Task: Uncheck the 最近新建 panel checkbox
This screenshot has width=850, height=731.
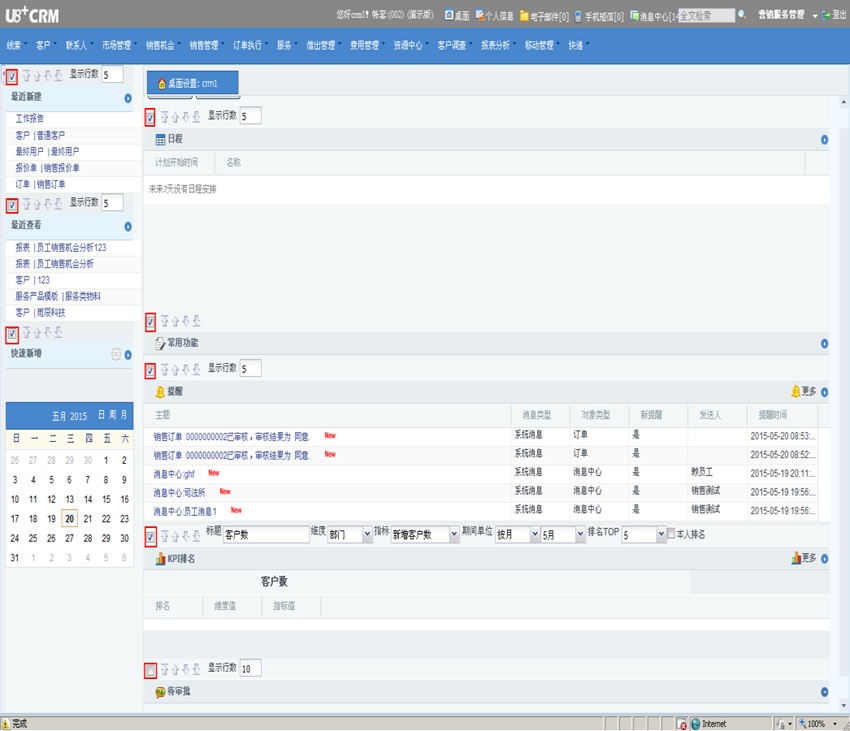Action: (x=11, y=76)
